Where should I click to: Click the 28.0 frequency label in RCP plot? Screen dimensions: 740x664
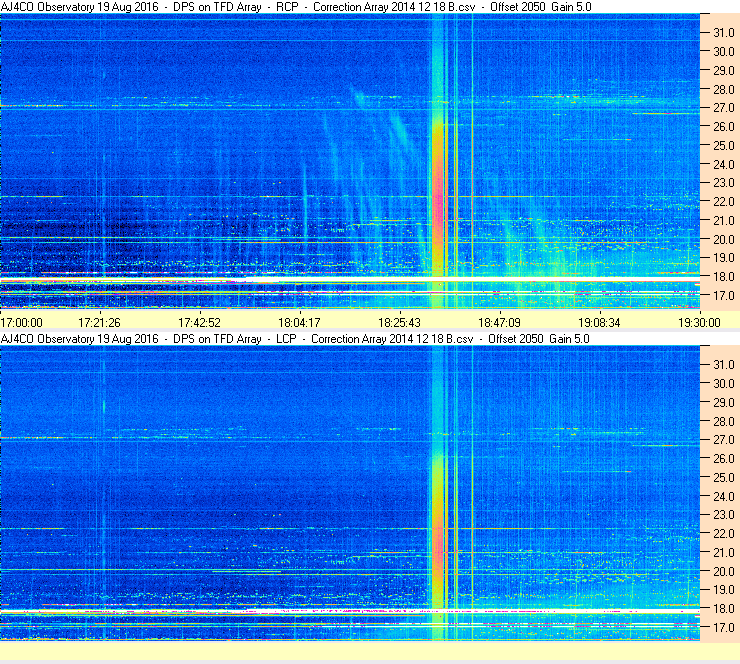pyautogui.click(x=724, y=90)
